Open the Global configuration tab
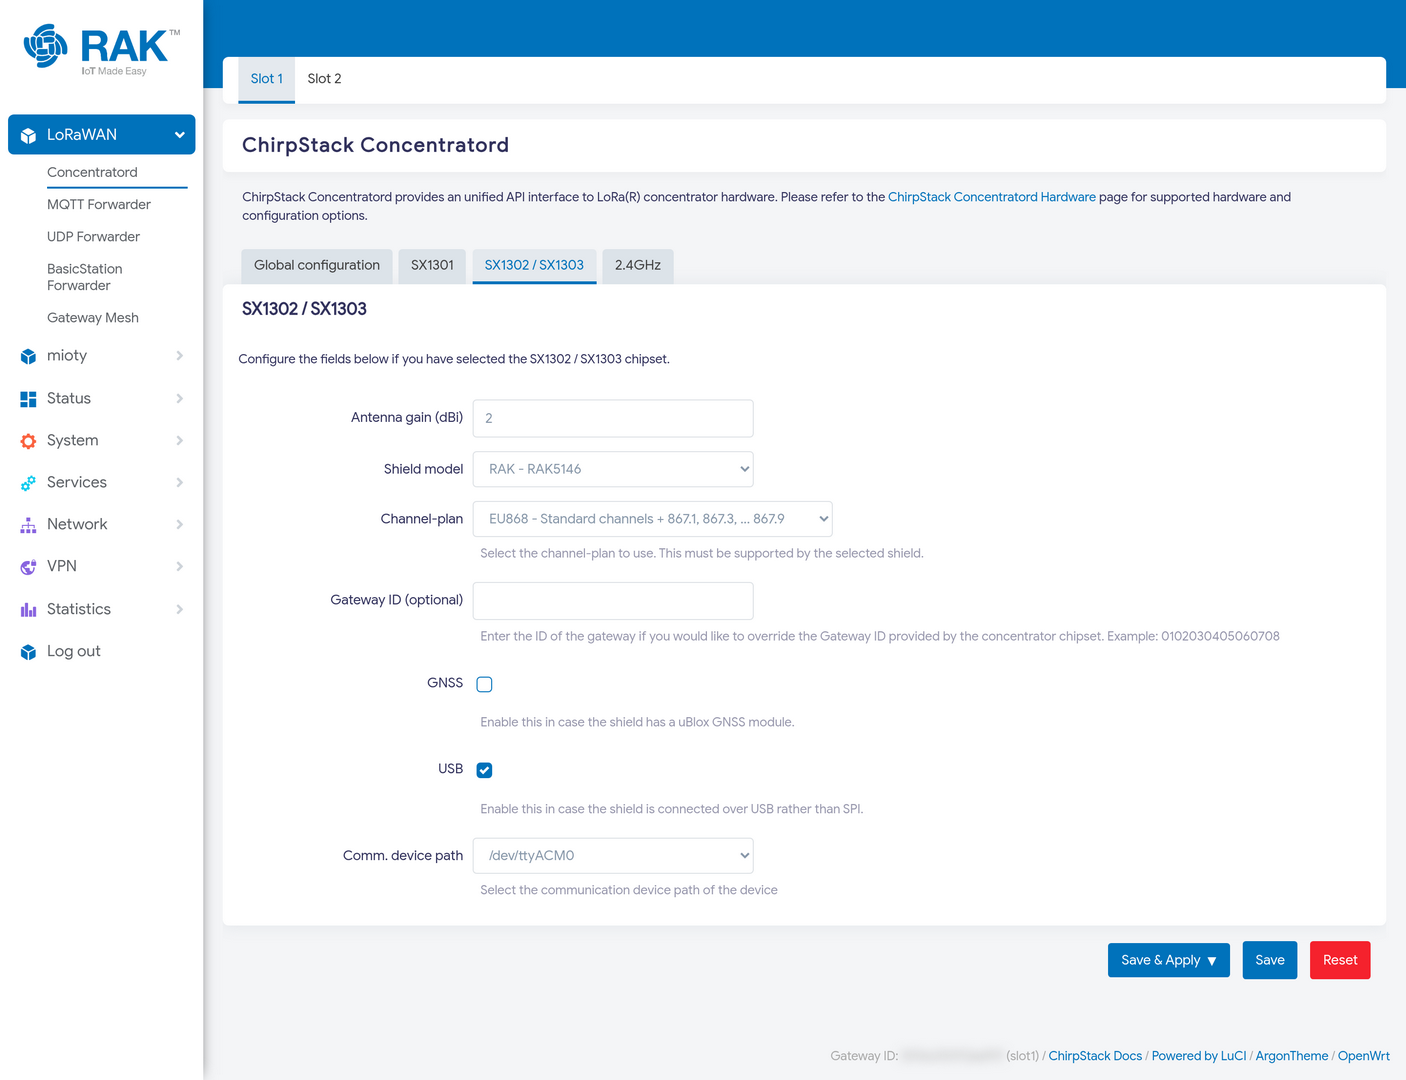The image size is (1406, 1080). click(x=317, y=266)
